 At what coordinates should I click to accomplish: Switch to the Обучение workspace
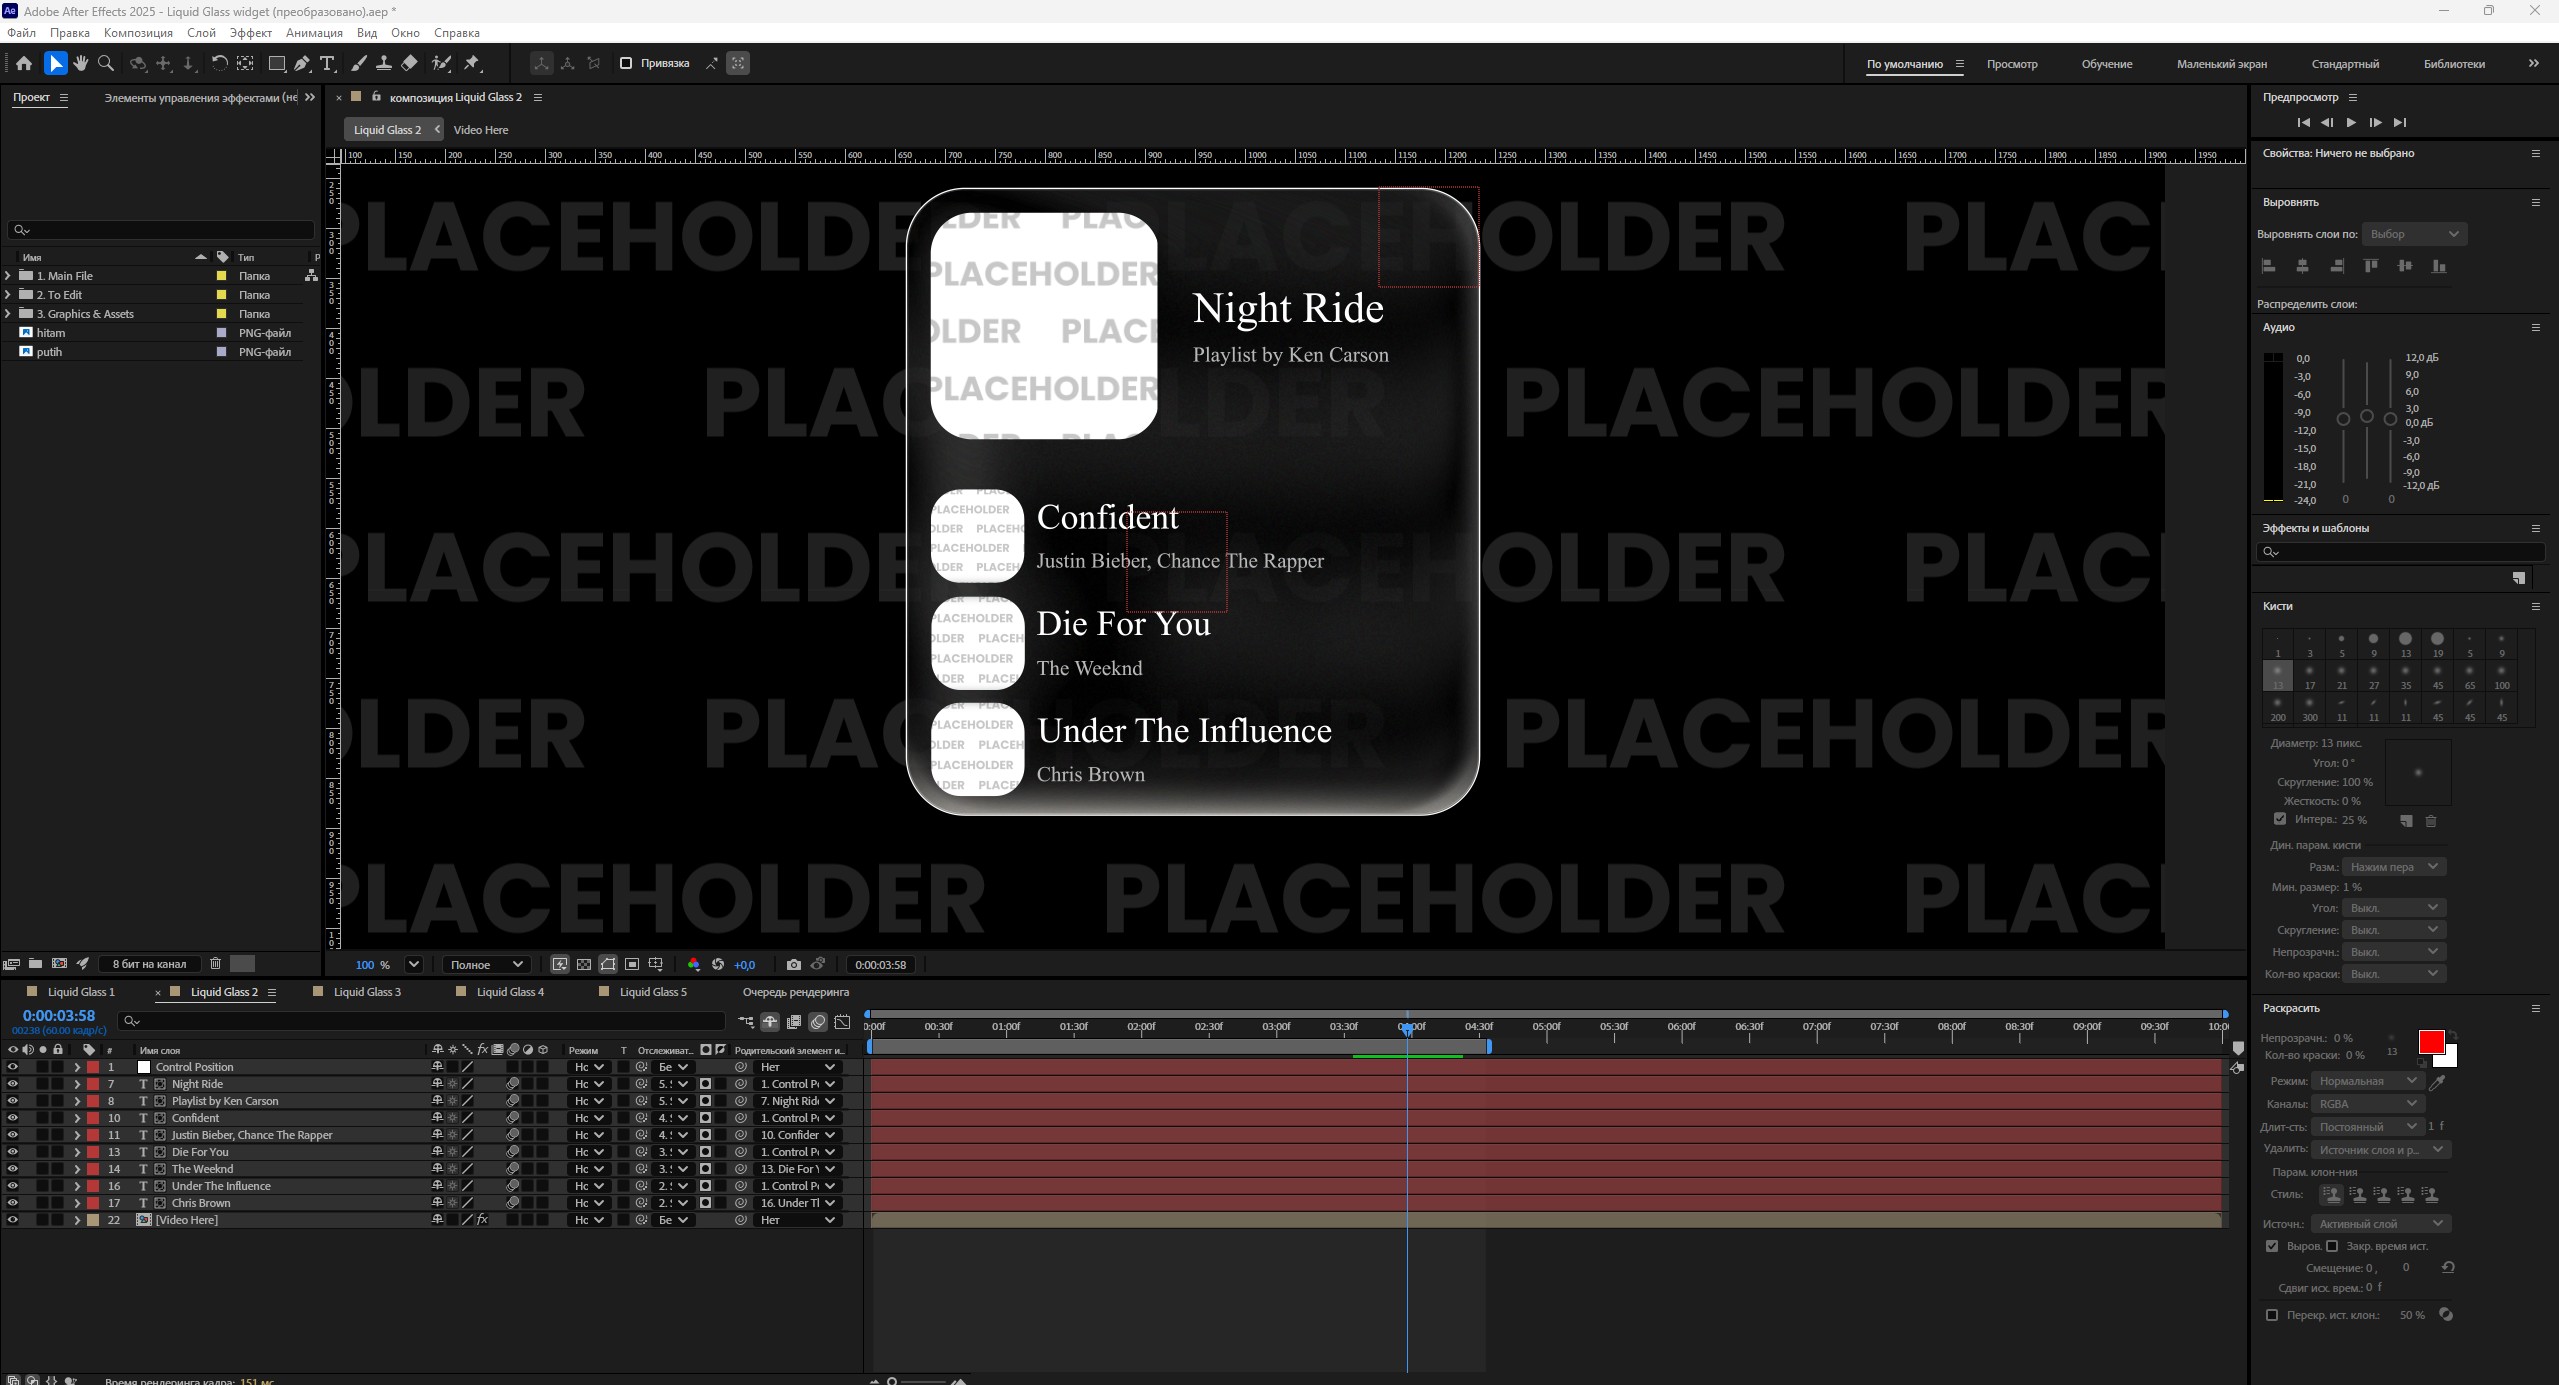click(x=2106, y=64)
